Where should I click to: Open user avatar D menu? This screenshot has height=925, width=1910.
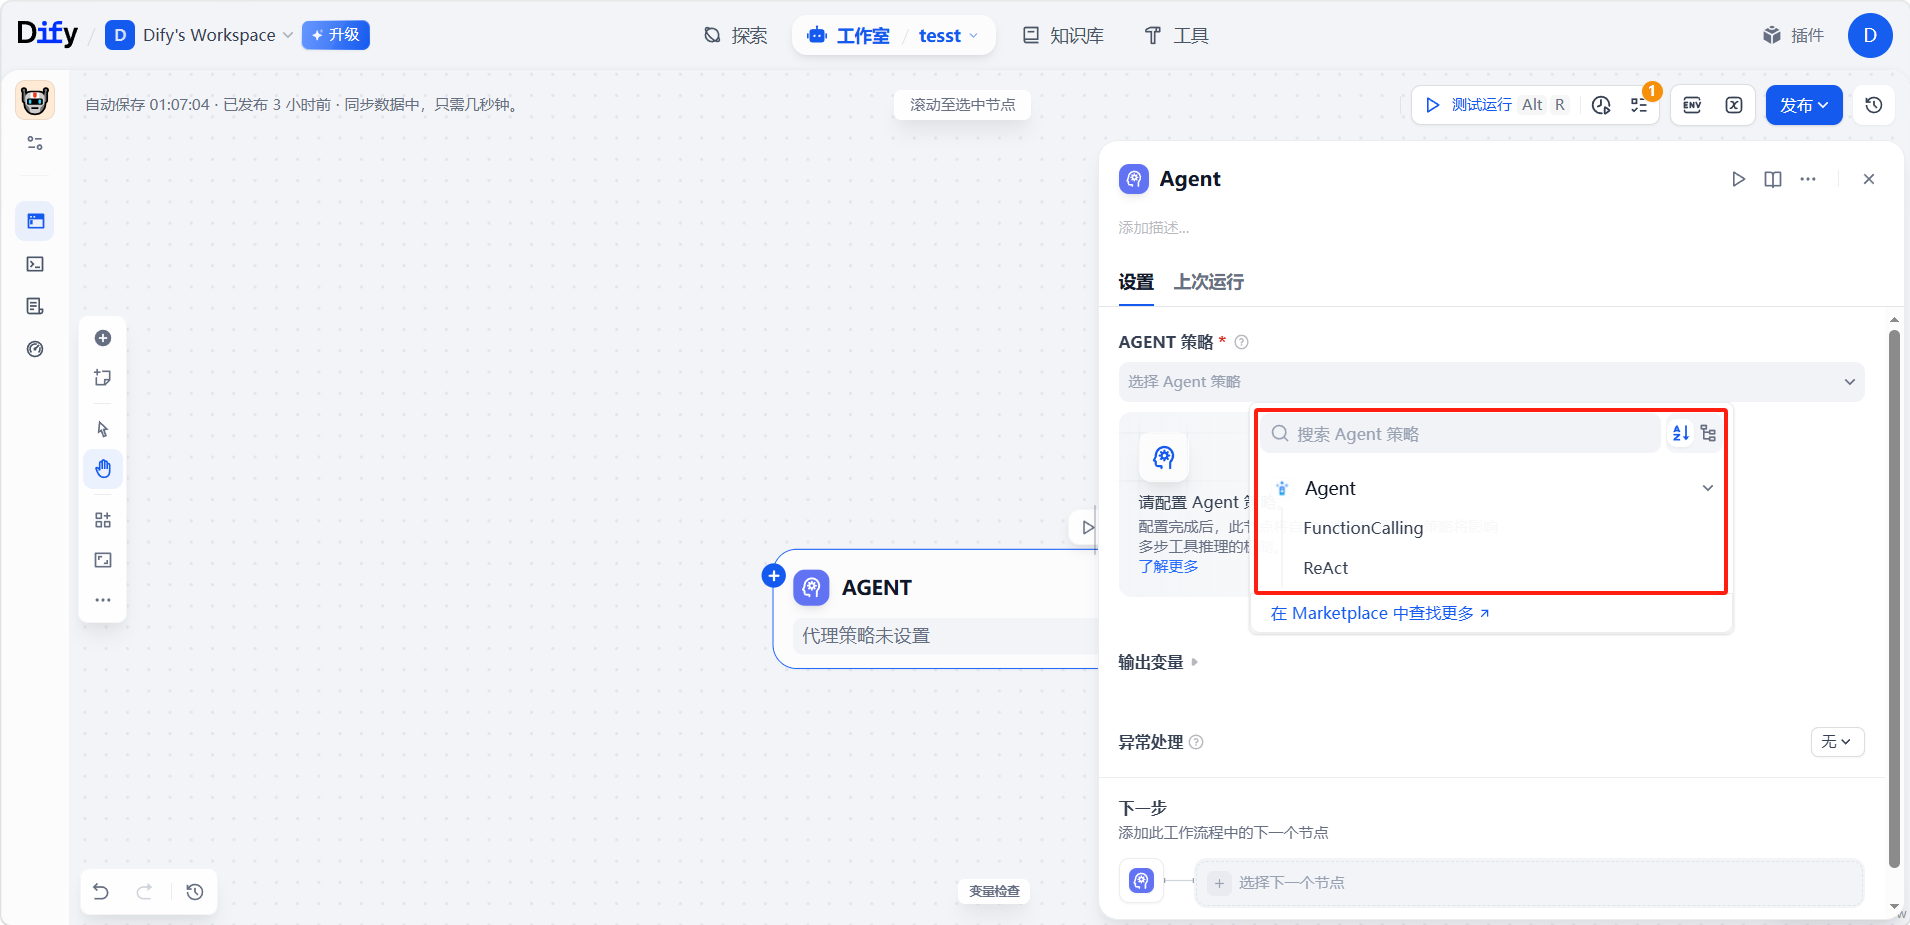pos(1870,36)
